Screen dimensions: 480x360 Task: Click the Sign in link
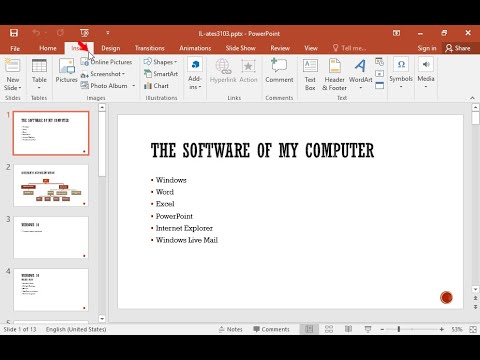pos(427,48)
